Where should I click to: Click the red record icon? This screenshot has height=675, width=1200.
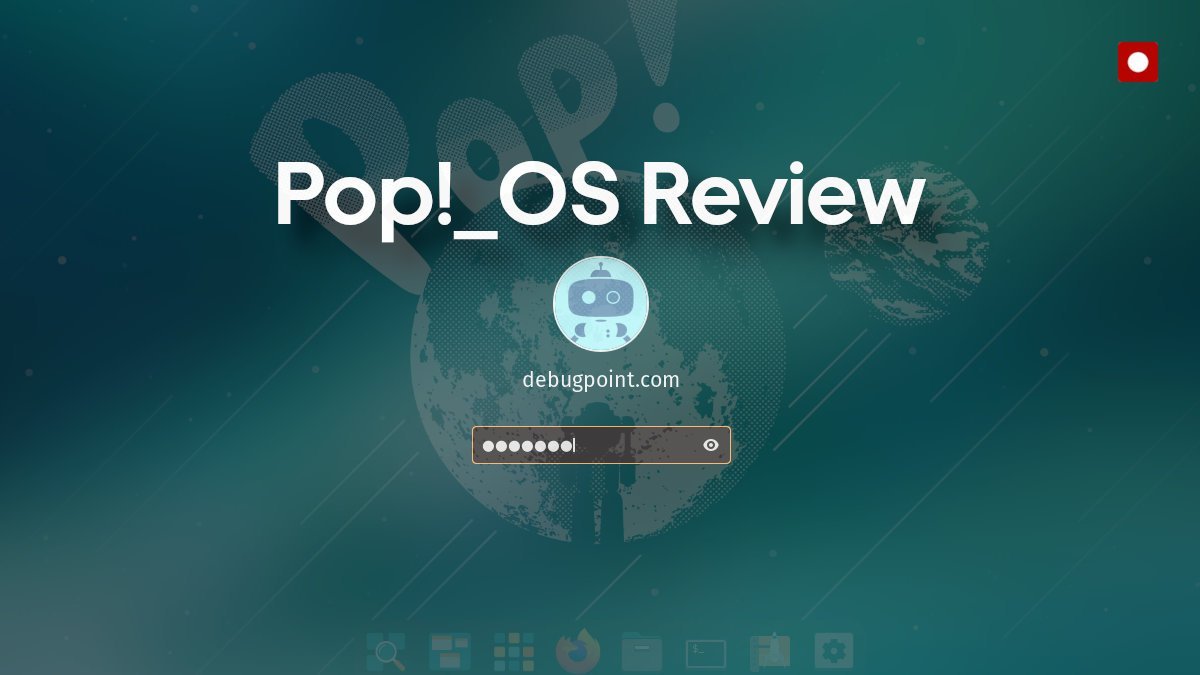click(1138, 62)
